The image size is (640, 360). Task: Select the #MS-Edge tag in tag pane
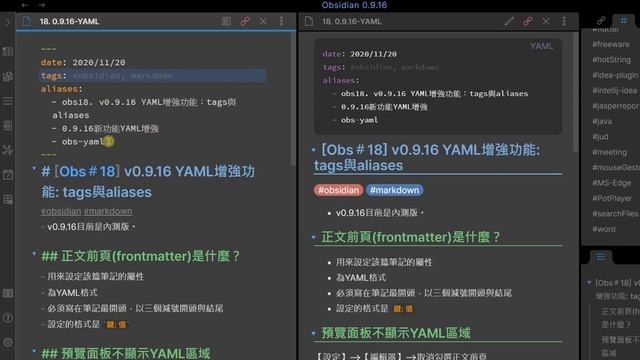pyautogui.click(x=611, y=183)
